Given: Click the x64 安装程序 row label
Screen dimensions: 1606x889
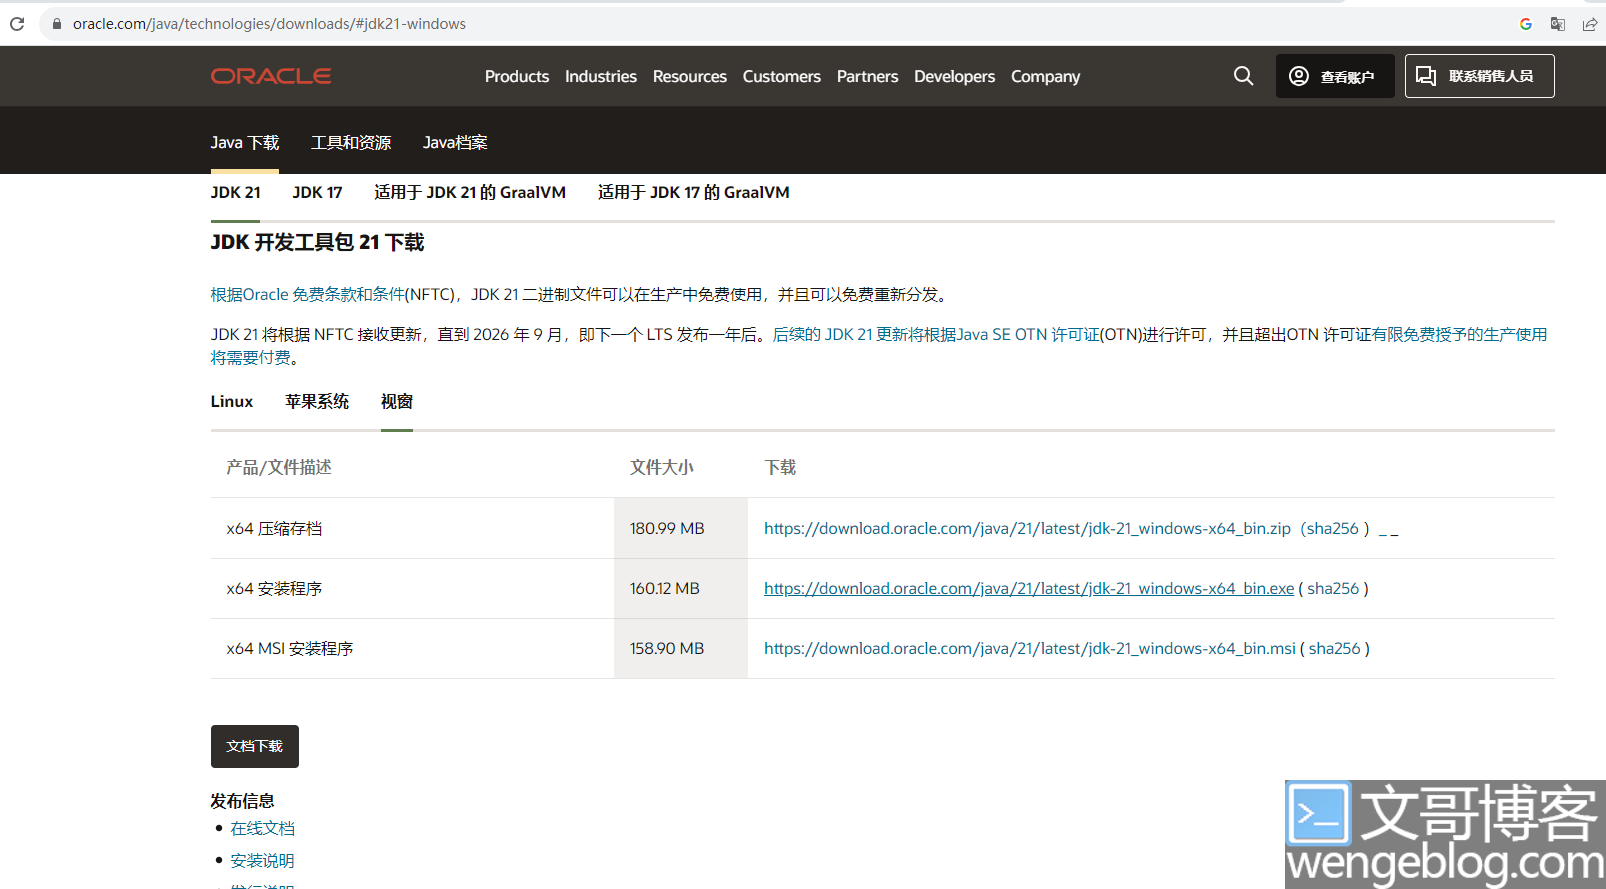Looking at the screenshot, I should (x=275, y=589).
